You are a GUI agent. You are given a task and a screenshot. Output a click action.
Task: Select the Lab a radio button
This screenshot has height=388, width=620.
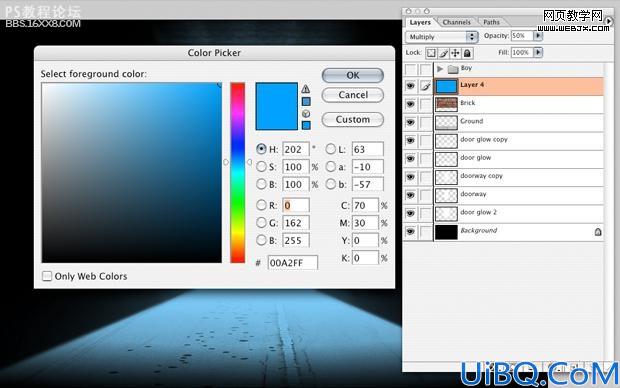pyautogui.click(x=331, y=167)
